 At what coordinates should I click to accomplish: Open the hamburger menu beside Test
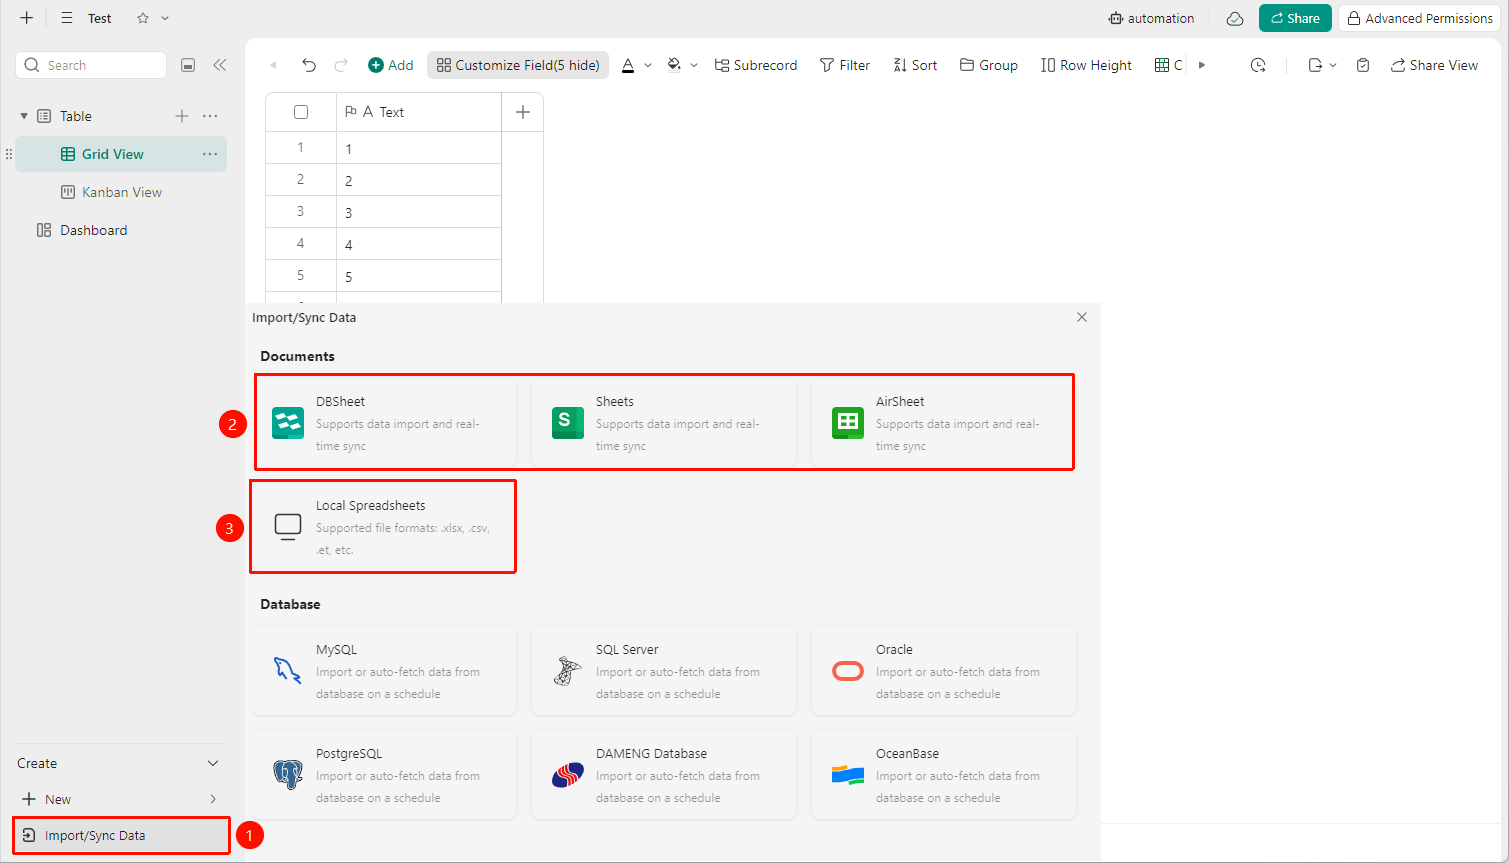(67, 18)
